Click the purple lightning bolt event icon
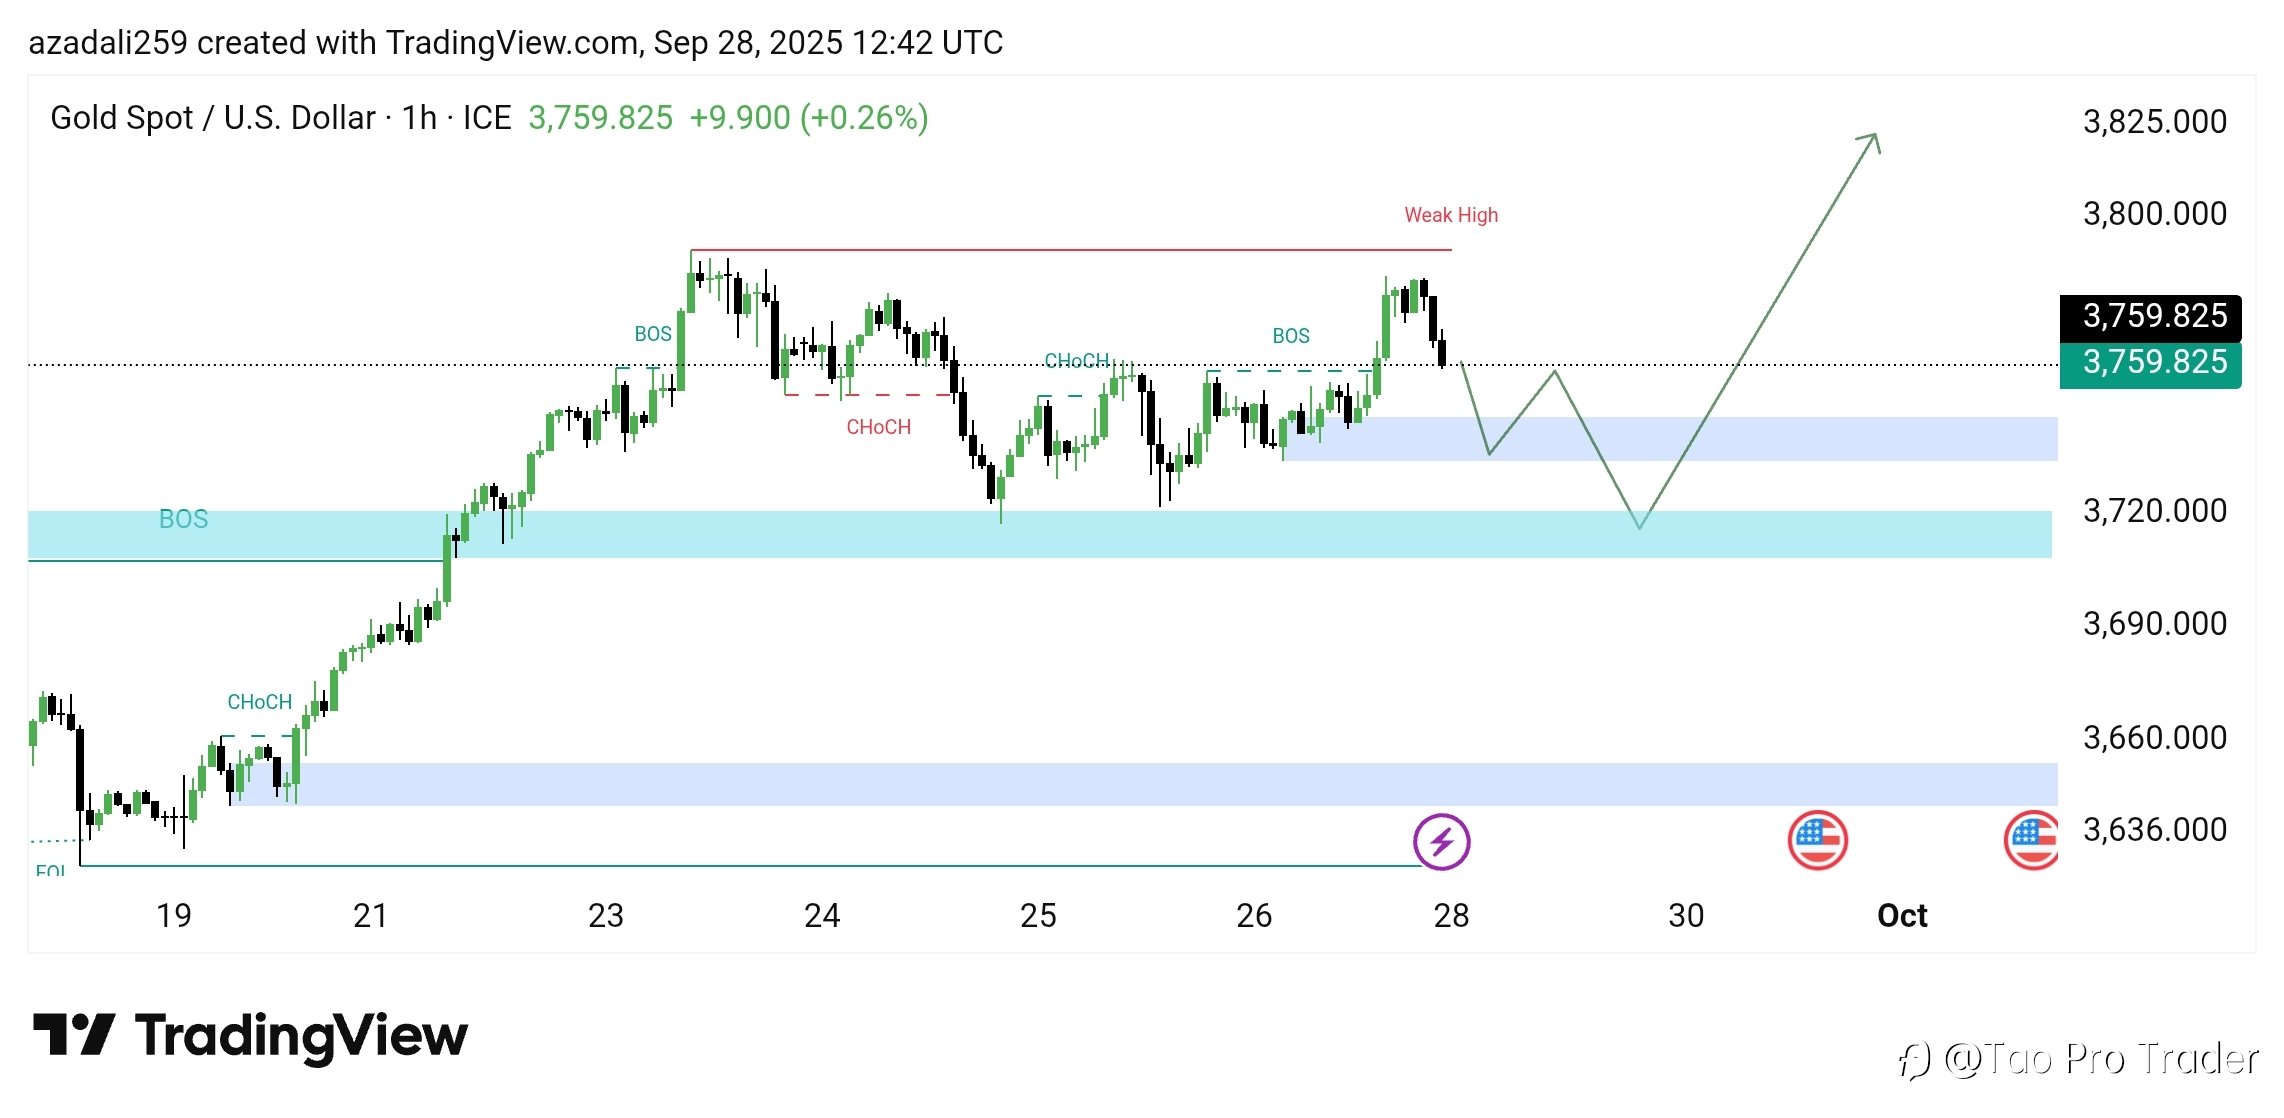 click(1441, 841)
